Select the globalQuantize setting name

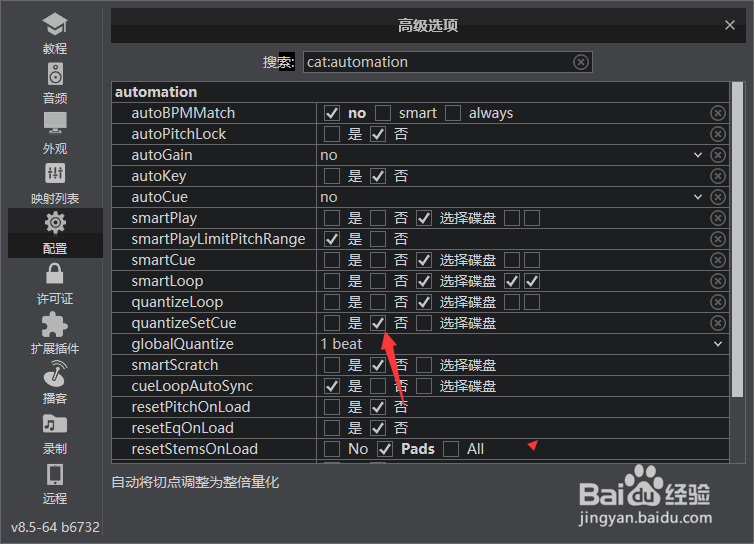pyautogui.click(x=183, y=344)
